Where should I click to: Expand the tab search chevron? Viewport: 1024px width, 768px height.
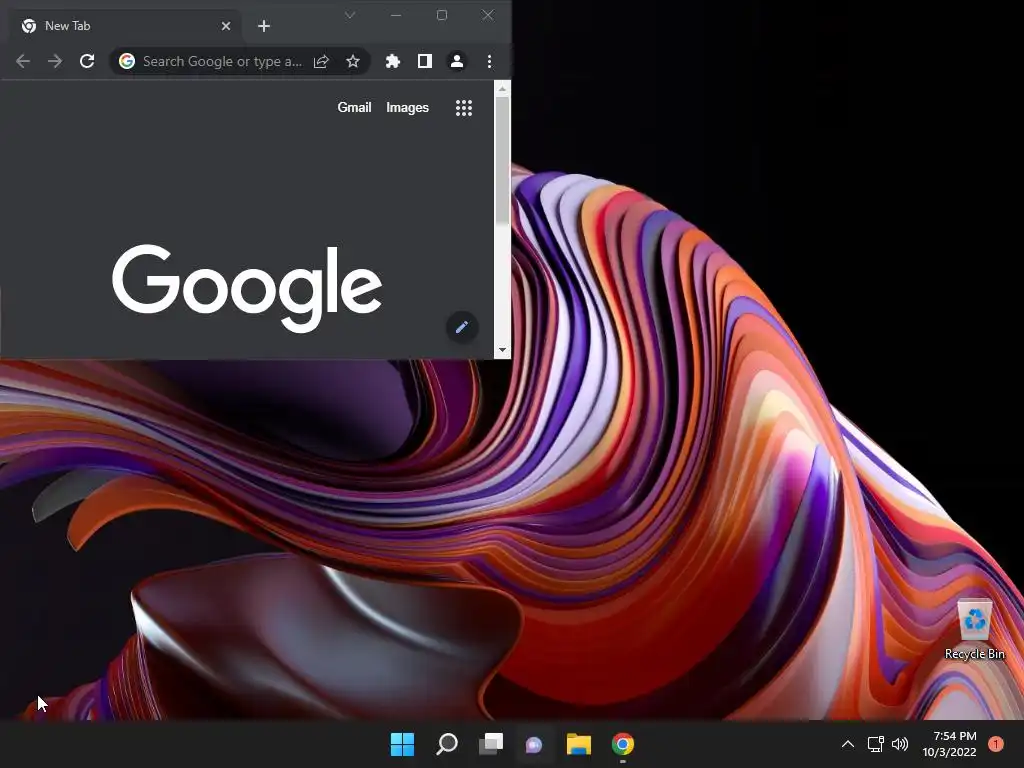(350, 15)
